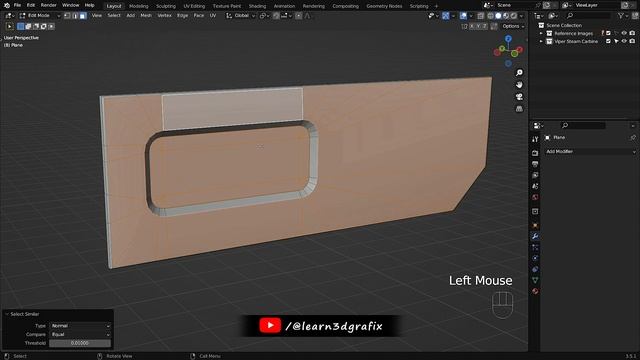The width and height of the screenshot is (640, 360).
Task: Select face select mode
Action: tap(83, 16)
